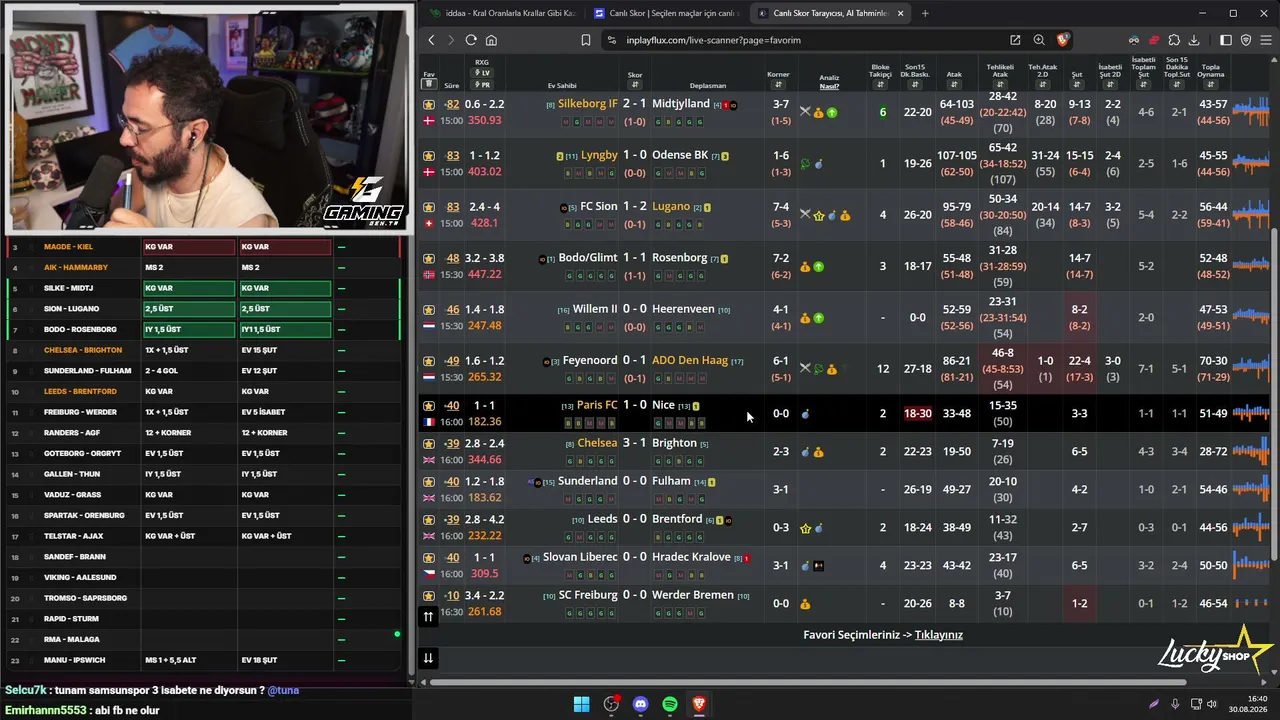Open the Brave Shields lion icon
Viewport: 1280px width, 720px height.
pyautogui.click(x=1062, y=40)
